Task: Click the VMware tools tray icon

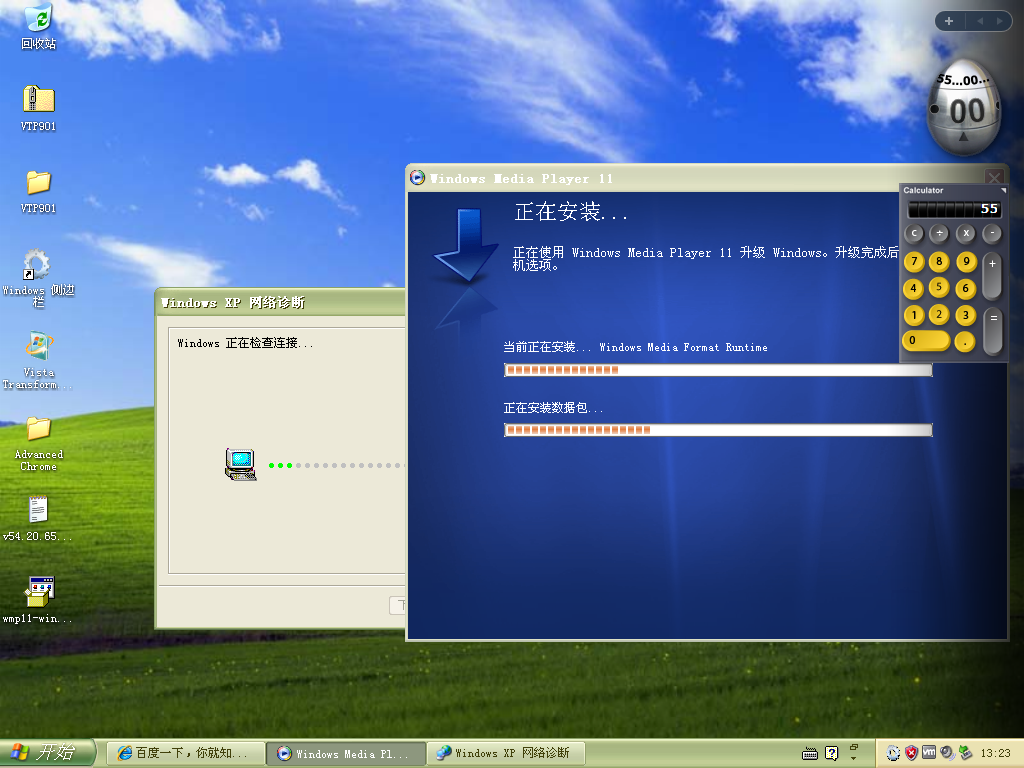Action: click(x=928, y=752)
